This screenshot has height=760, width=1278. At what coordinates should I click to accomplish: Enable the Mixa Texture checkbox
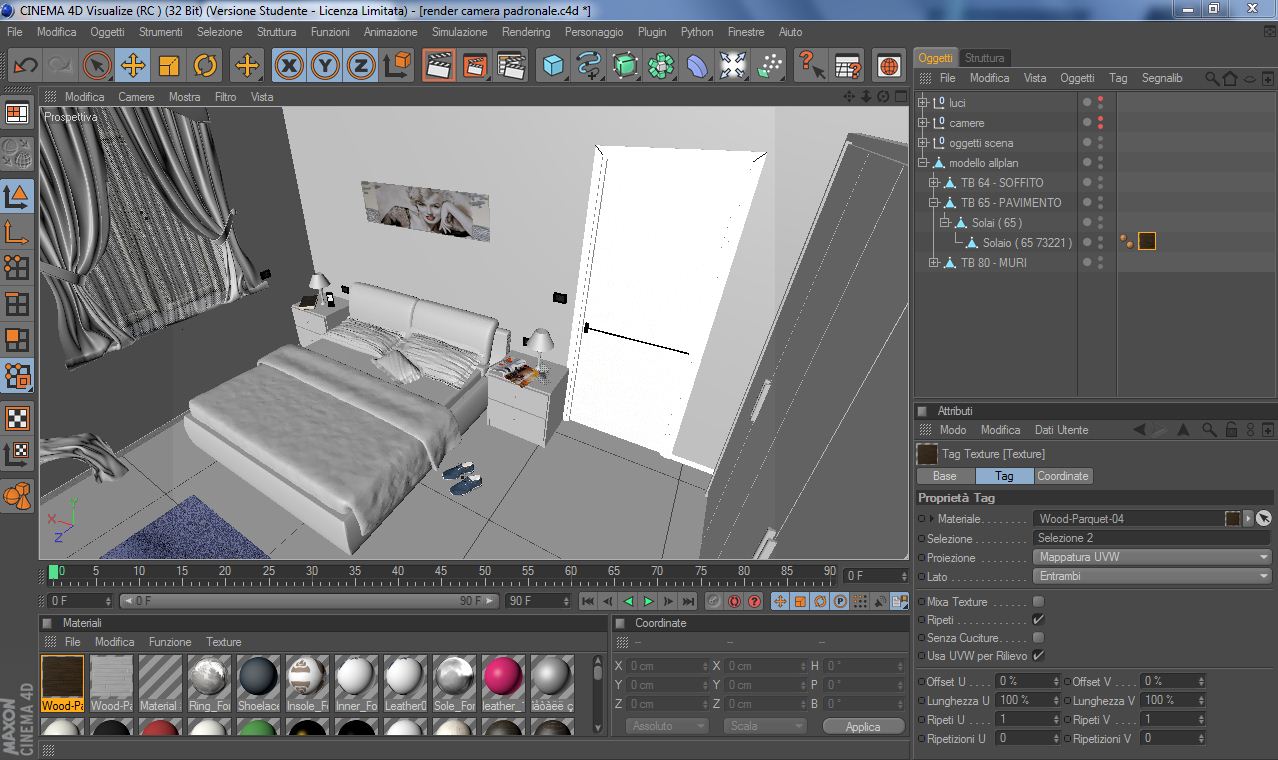(1038, 602)
